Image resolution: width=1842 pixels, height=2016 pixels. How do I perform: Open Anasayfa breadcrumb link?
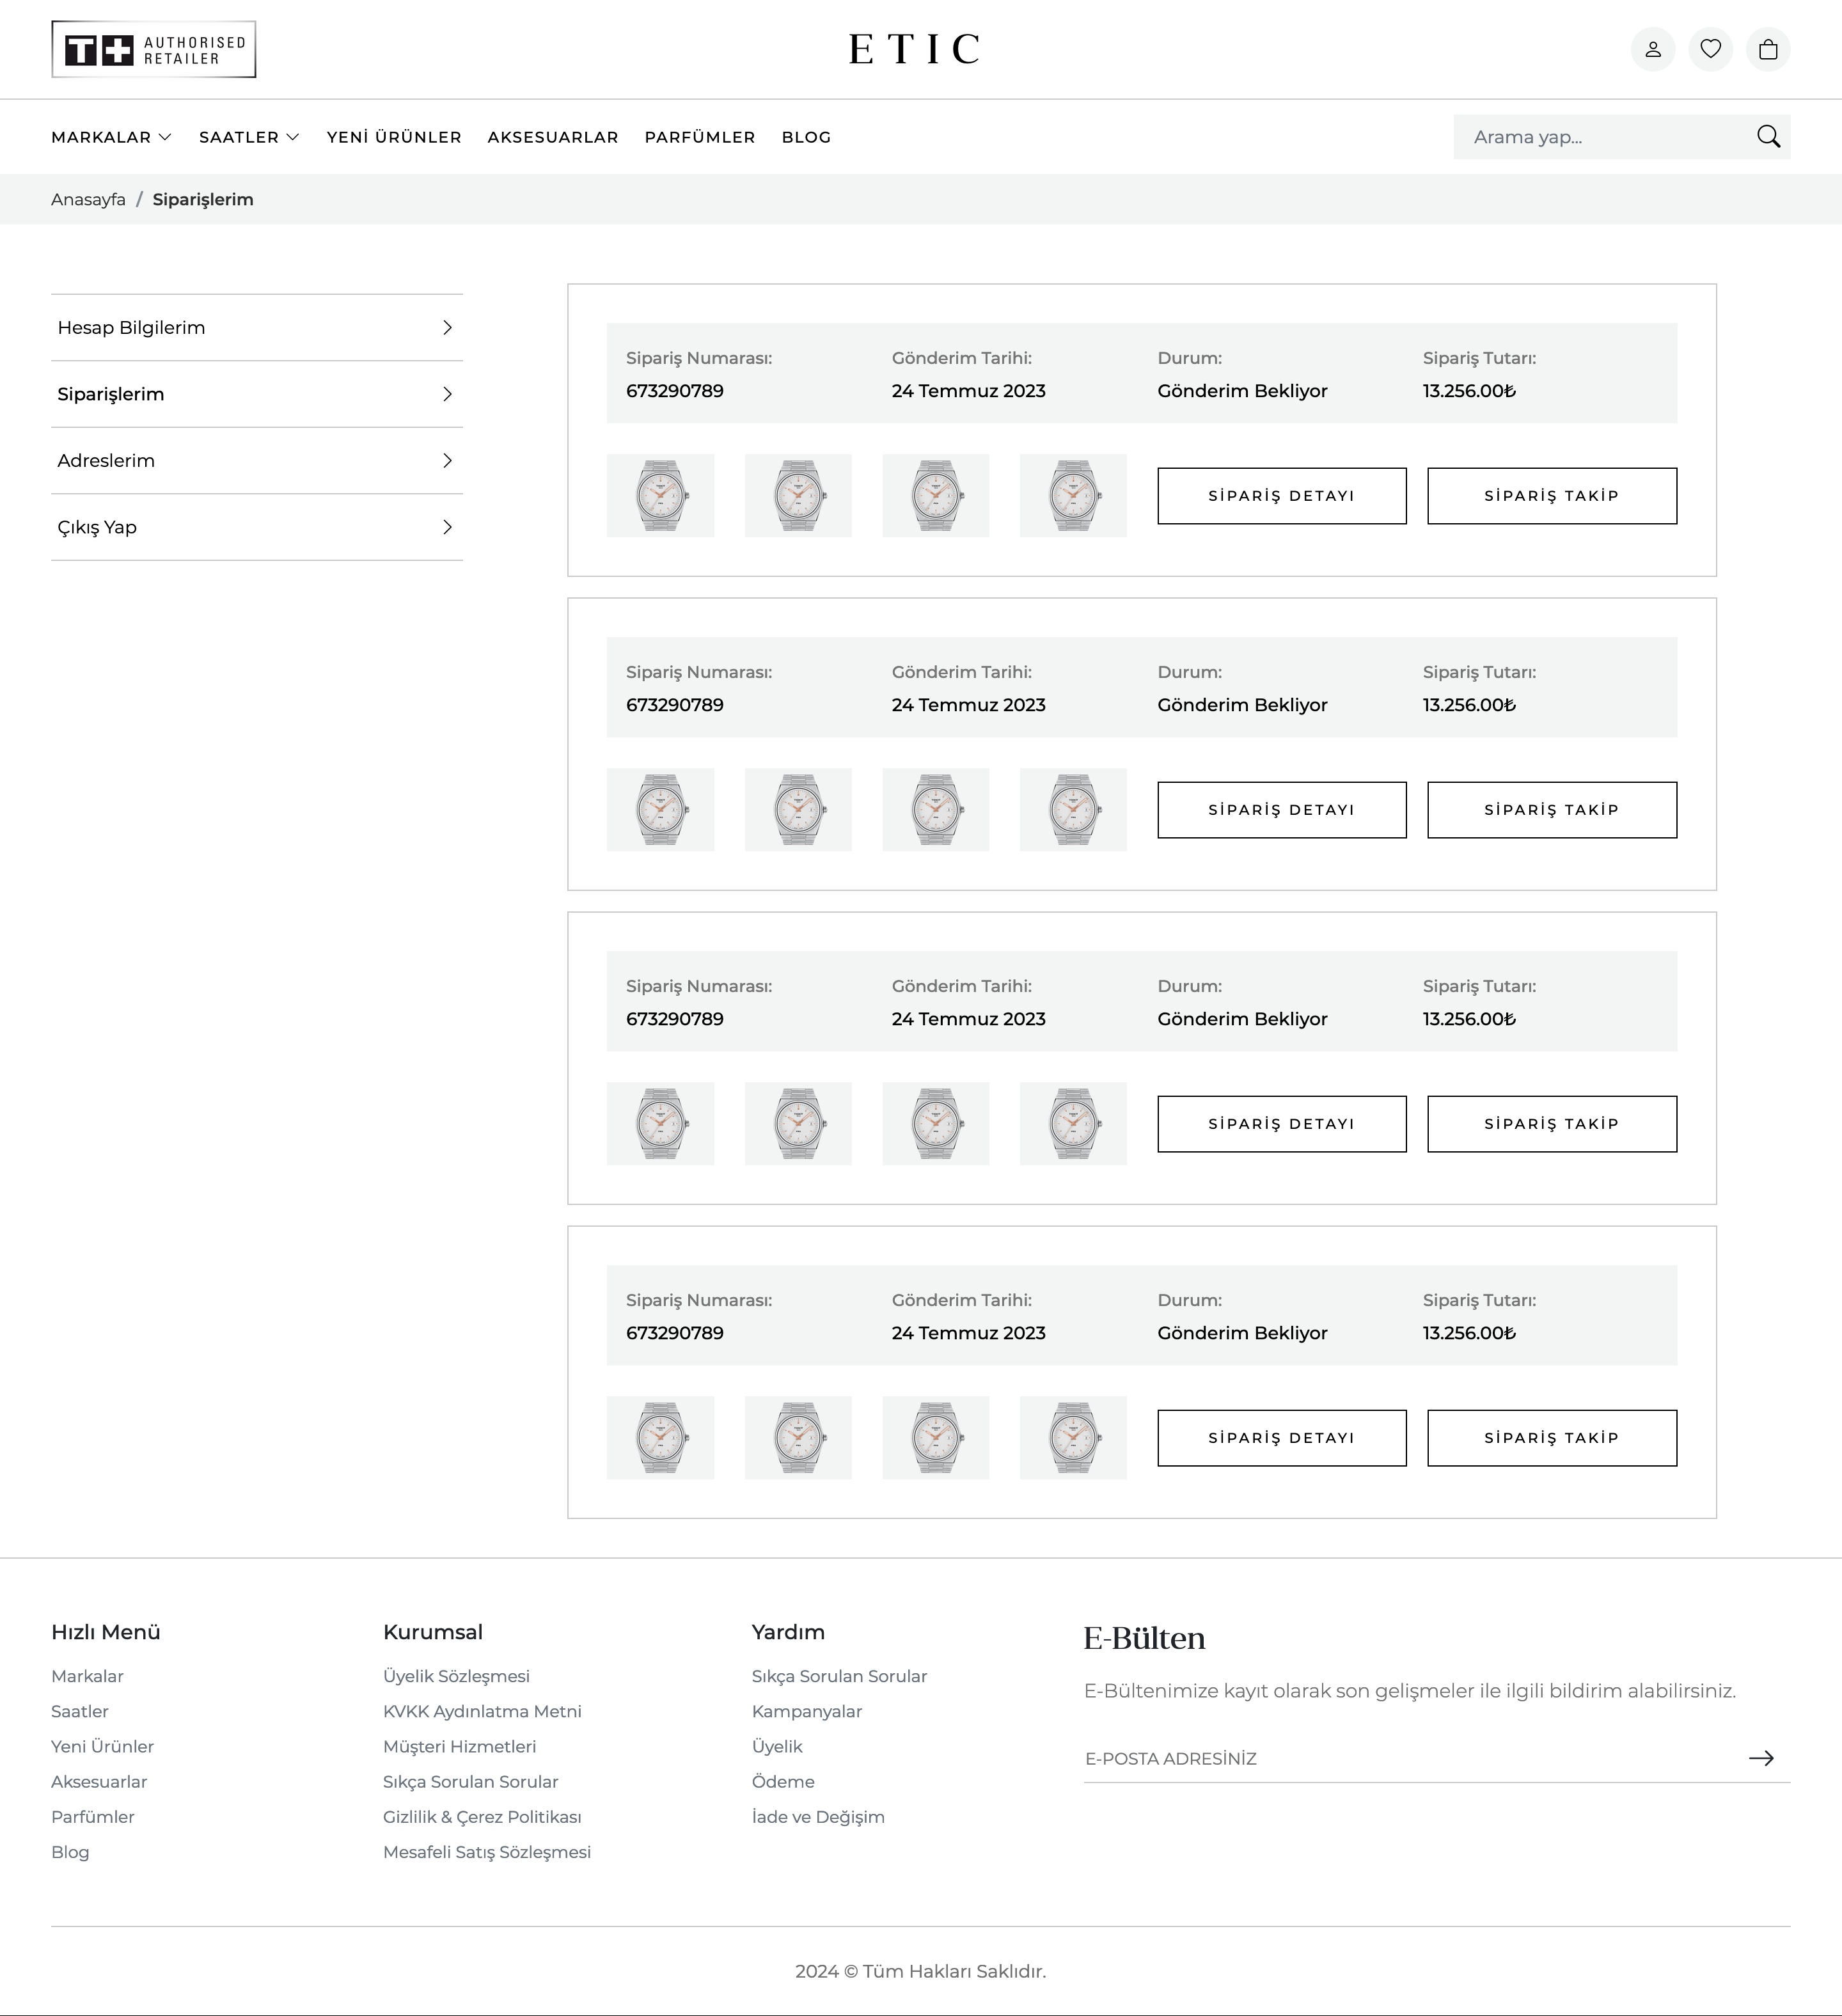tap(88, 199)
